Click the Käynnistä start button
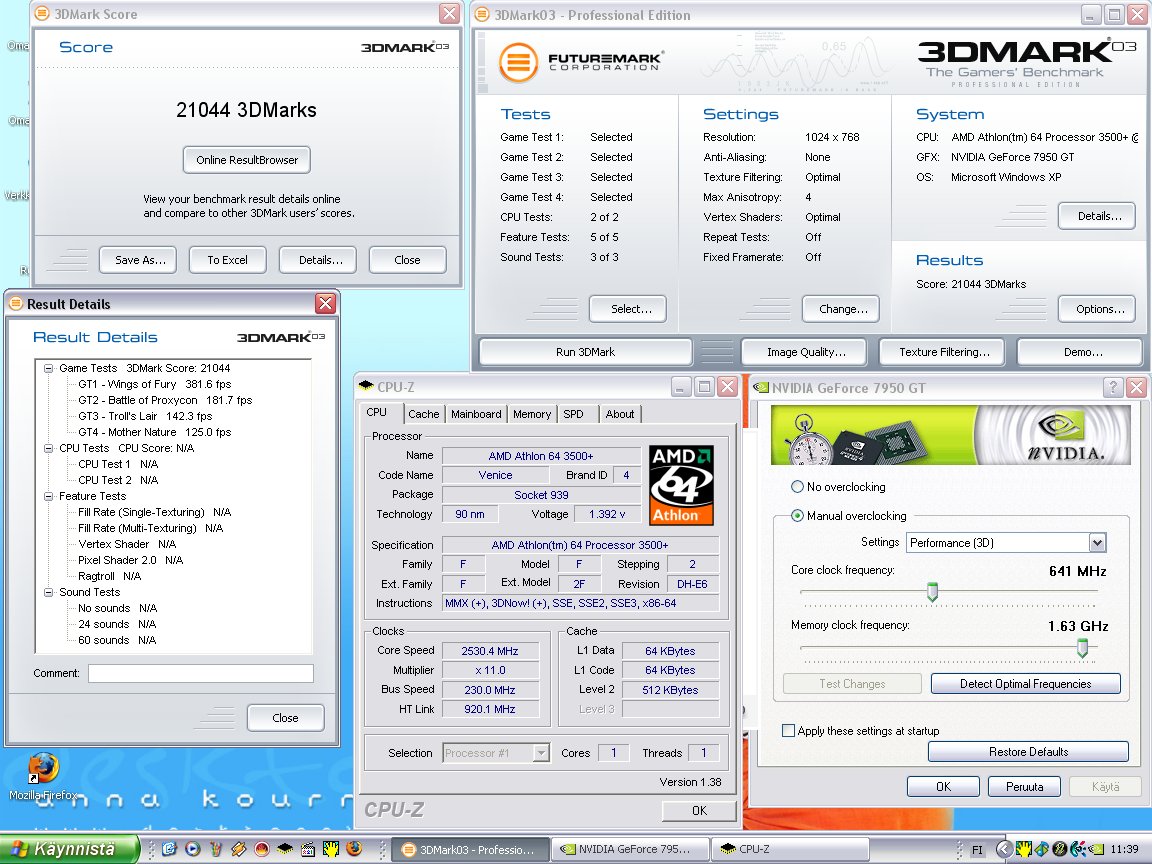 69,849
